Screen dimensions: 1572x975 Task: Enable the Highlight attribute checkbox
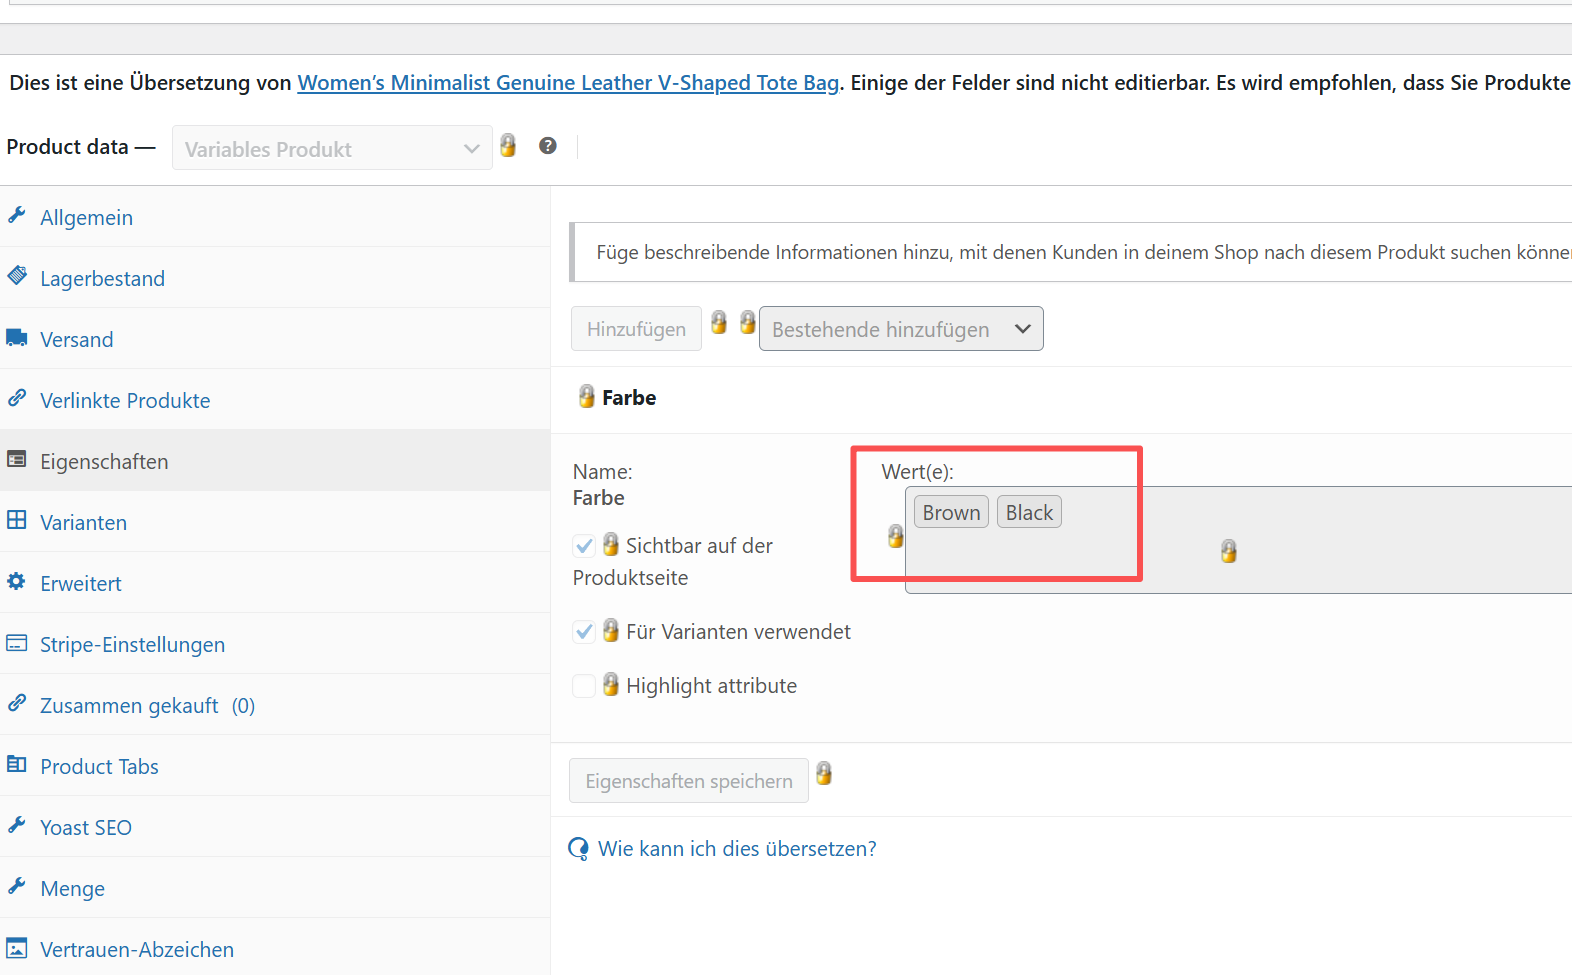coord(584,686)
